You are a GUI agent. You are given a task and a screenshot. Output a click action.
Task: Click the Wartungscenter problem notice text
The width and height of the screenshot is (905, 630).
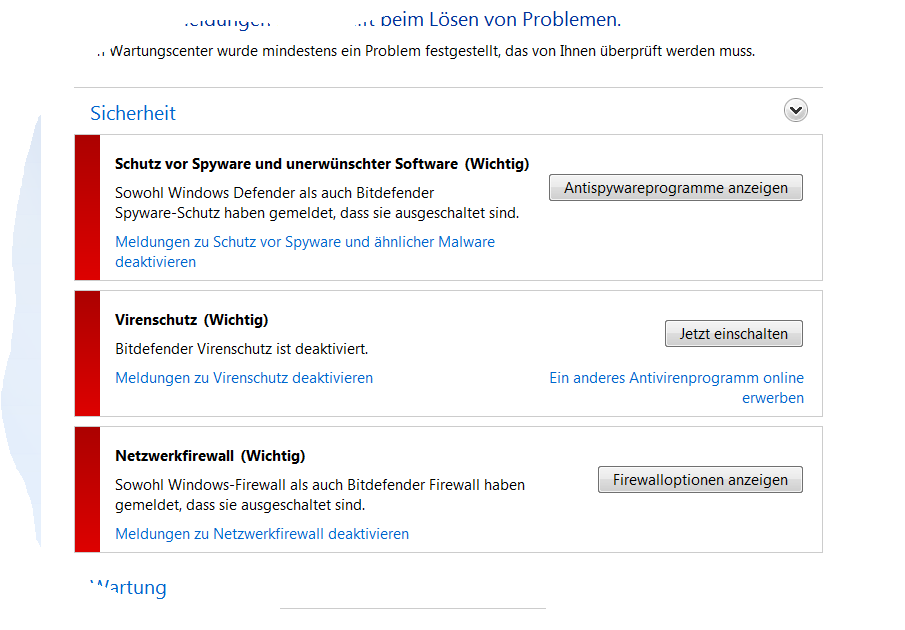click(x=430, y=50)
